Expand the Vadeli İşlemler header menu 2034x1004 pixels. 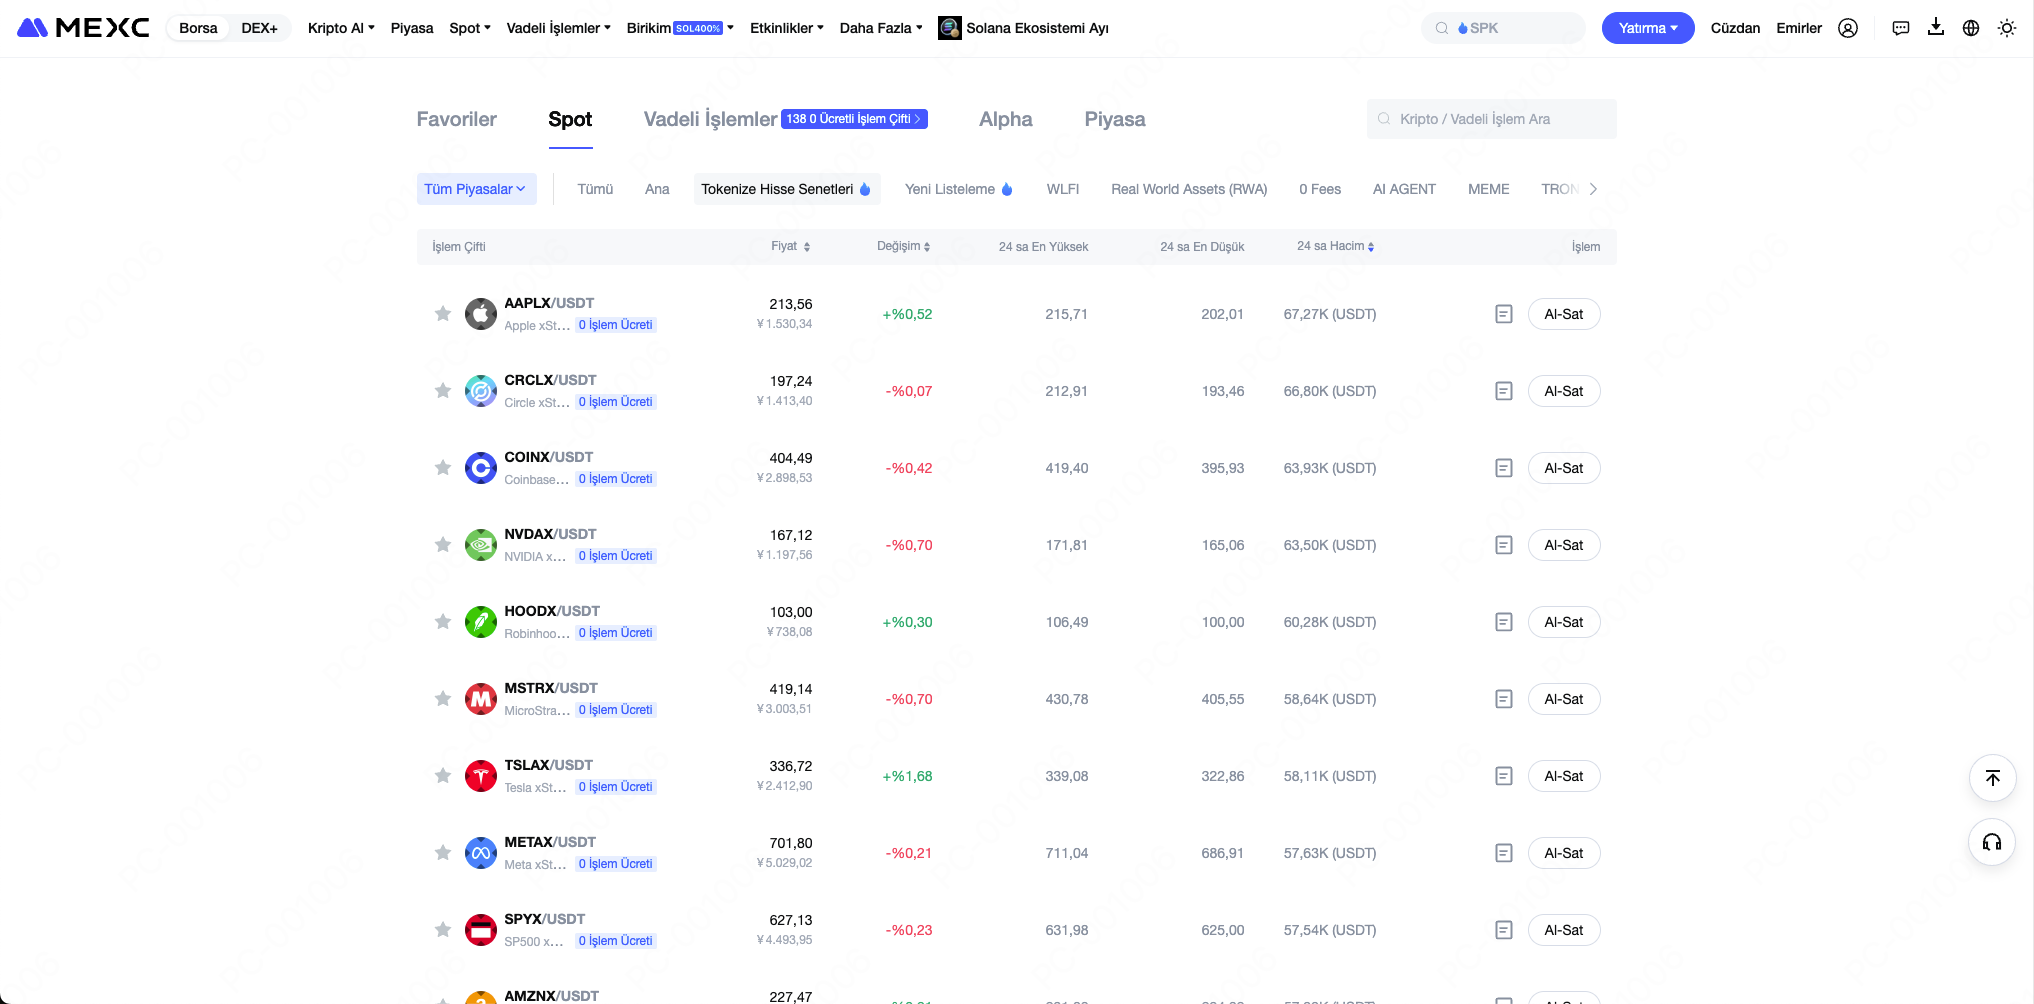(x=558, y=28)
